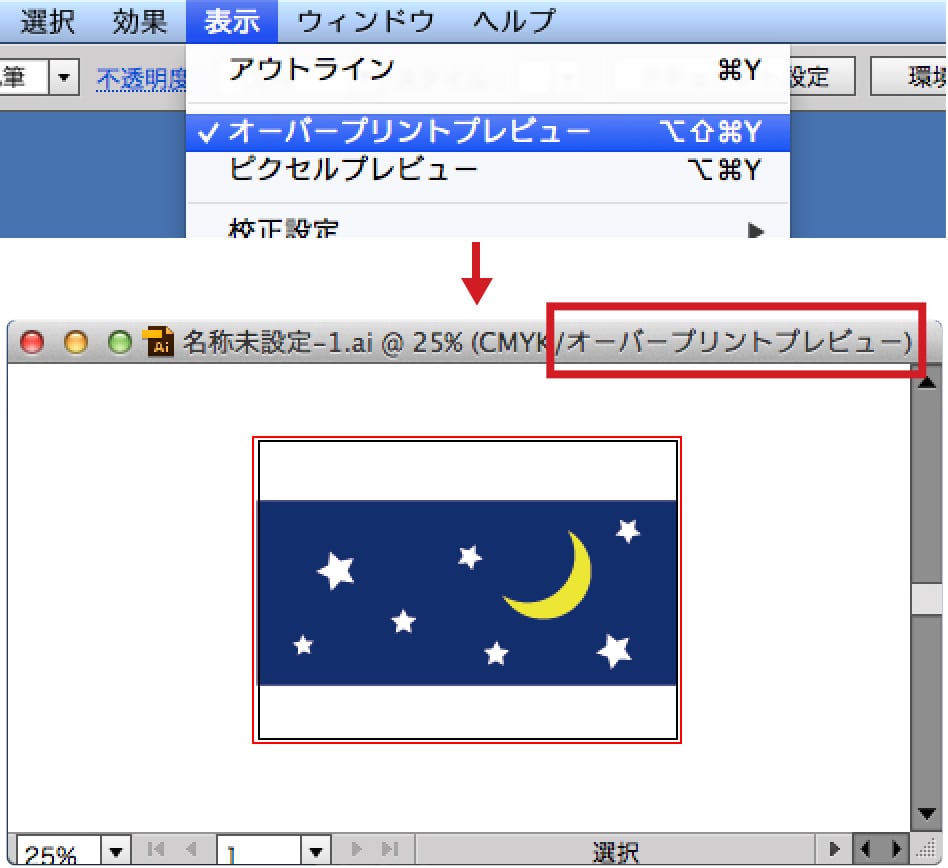
Task: Open the 25% zoom level dropdown
Action: coord(117,852)
